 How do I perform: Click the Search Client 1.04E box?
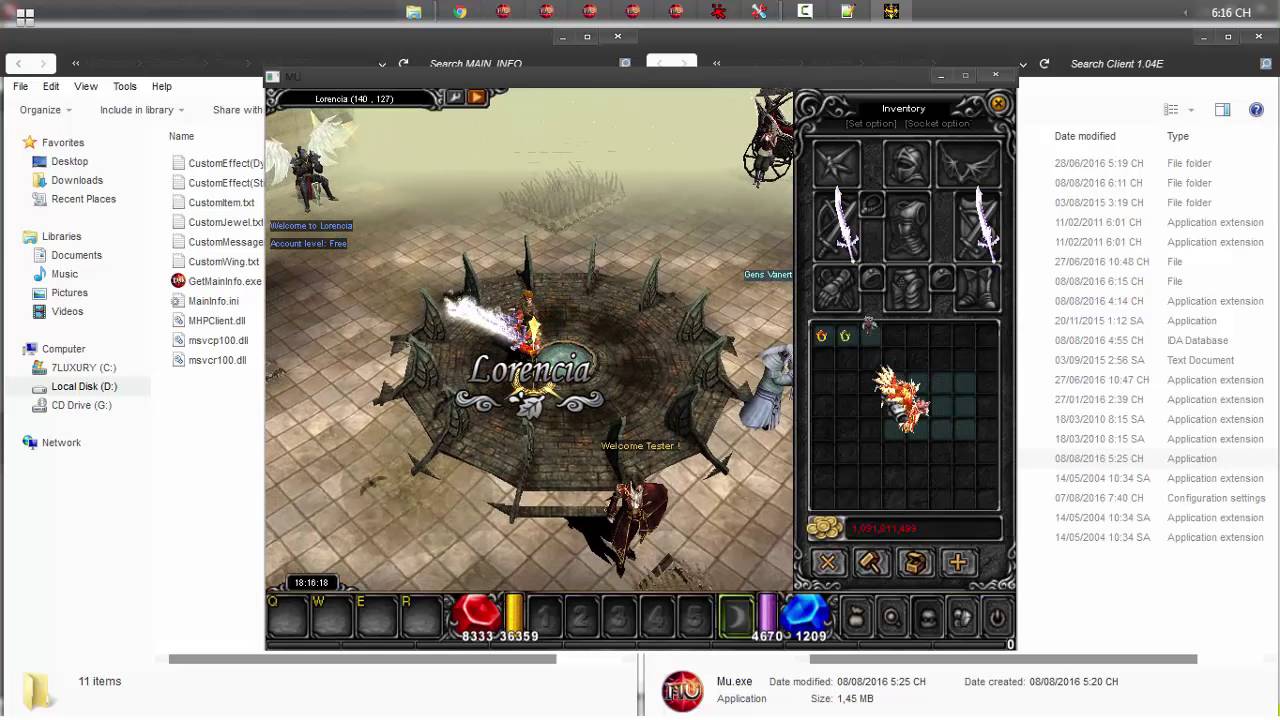point(1160,64)
